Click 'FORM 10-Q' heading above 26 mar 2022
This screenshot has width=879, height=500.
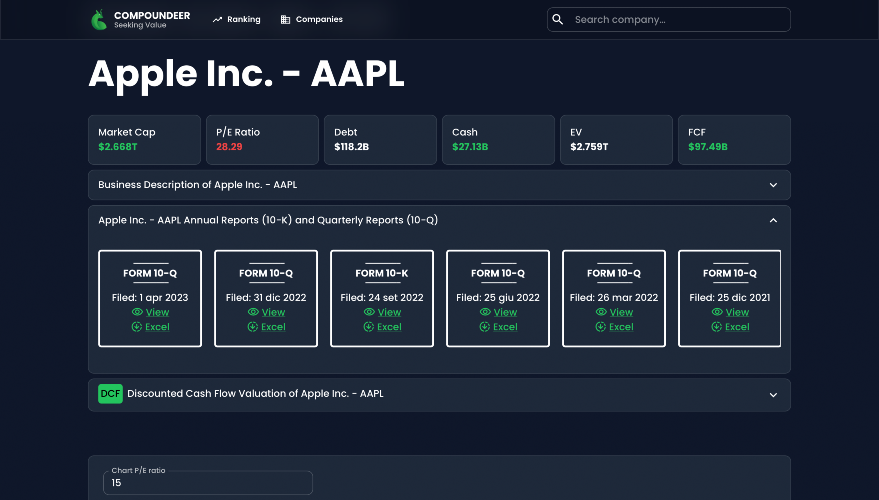[614, 274]
